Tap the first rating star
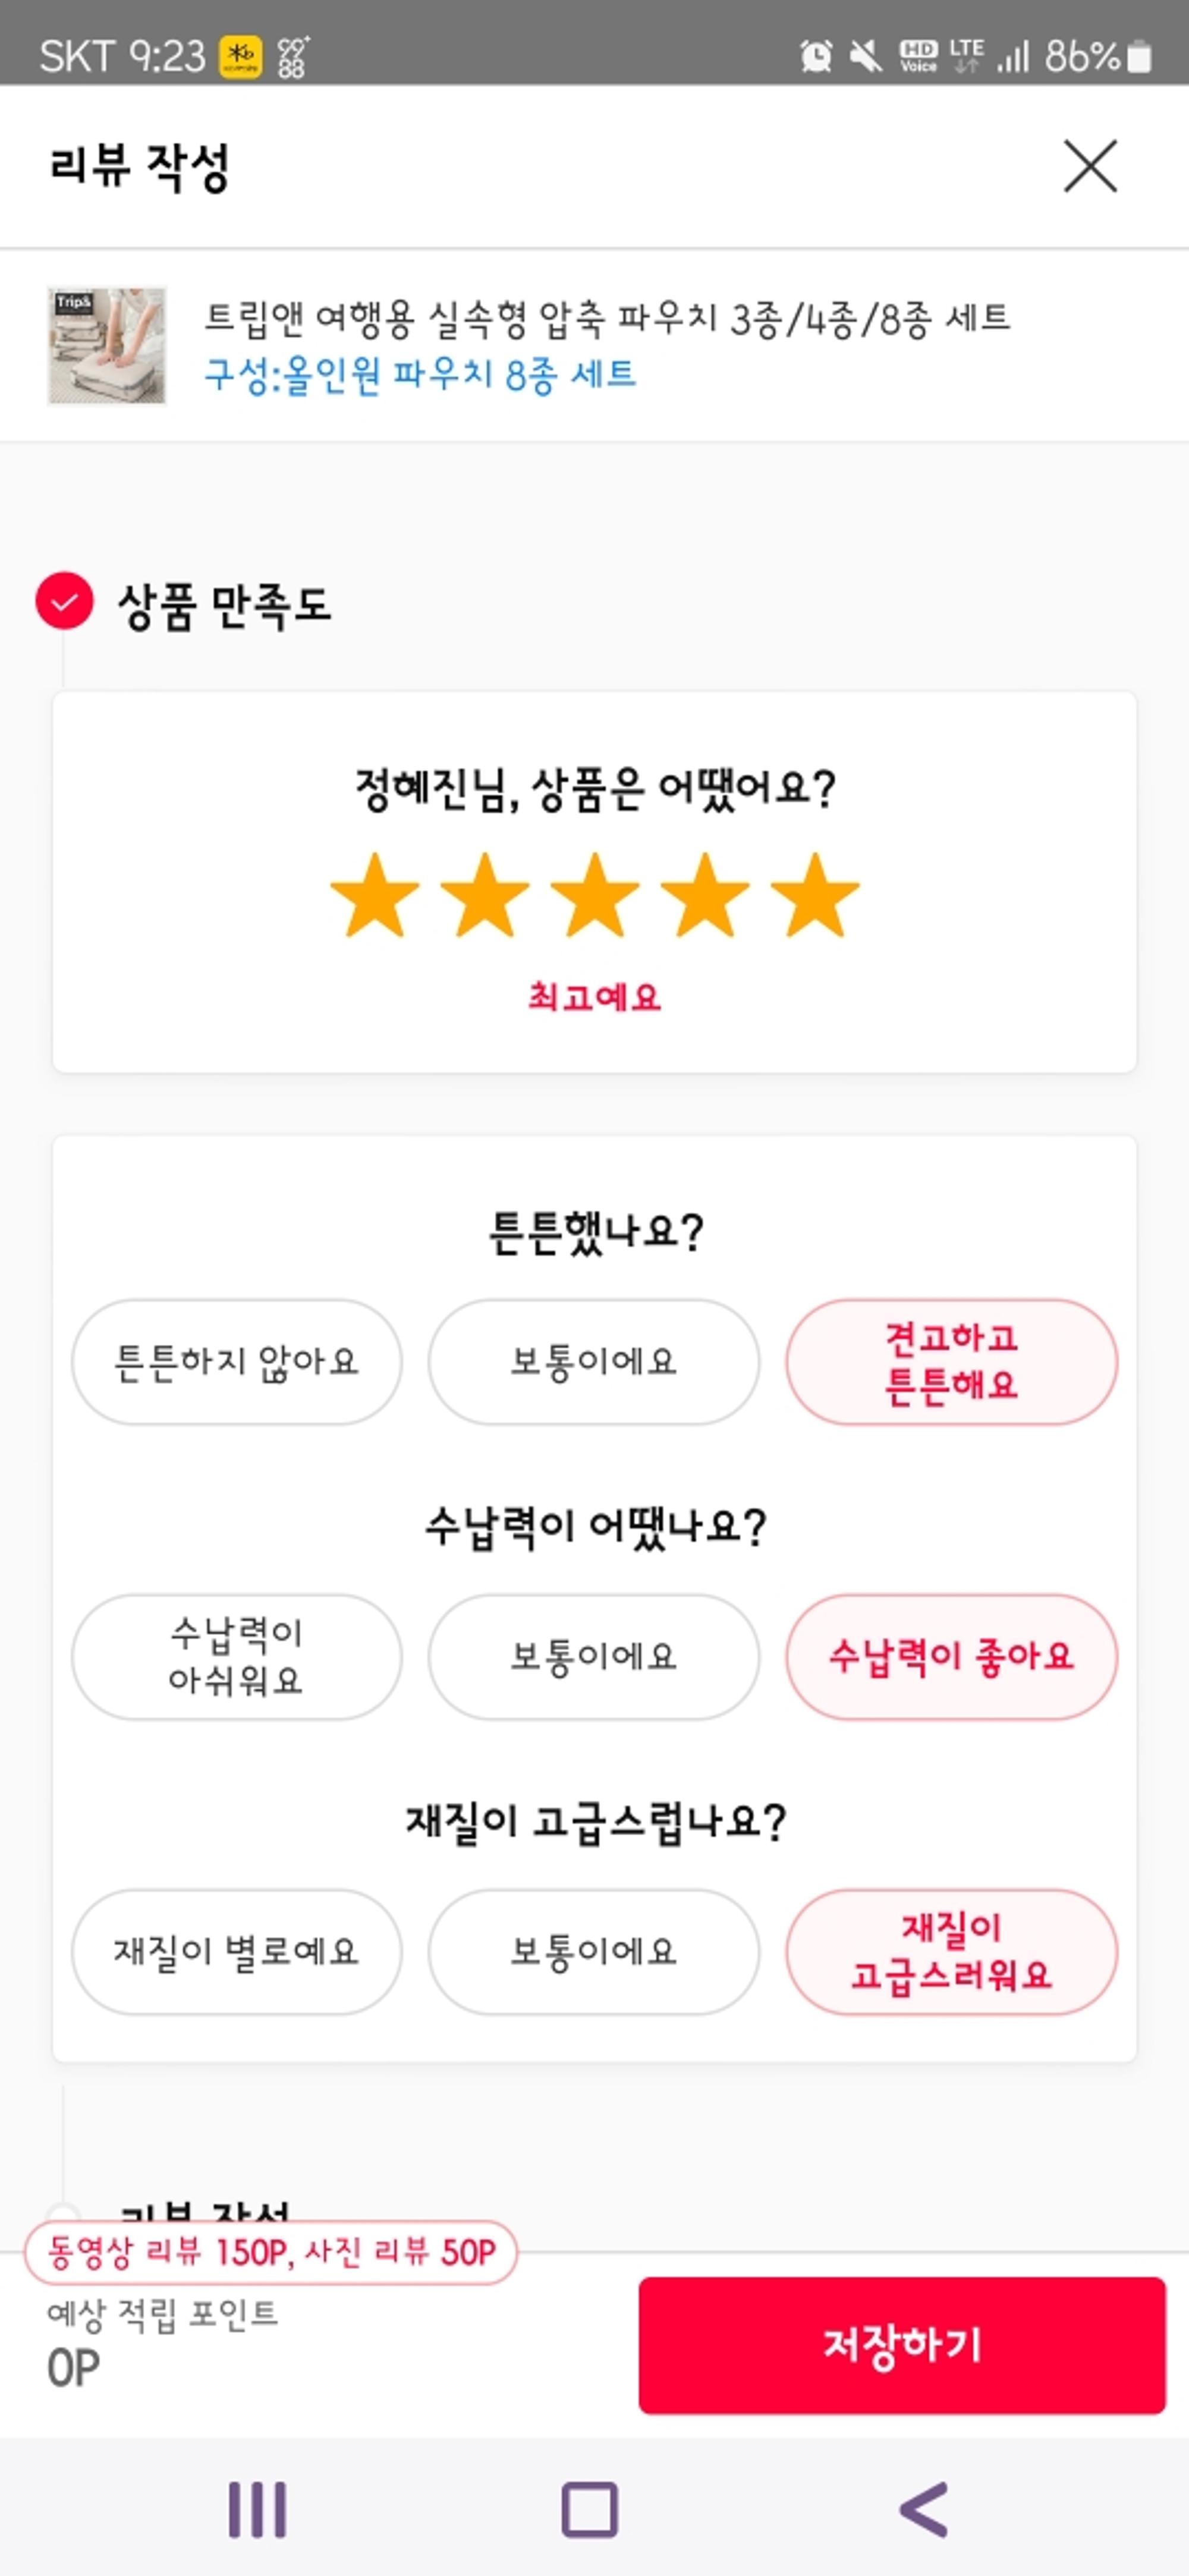This screenshot has width=1189, height=2576. click(x=375, y=895)
